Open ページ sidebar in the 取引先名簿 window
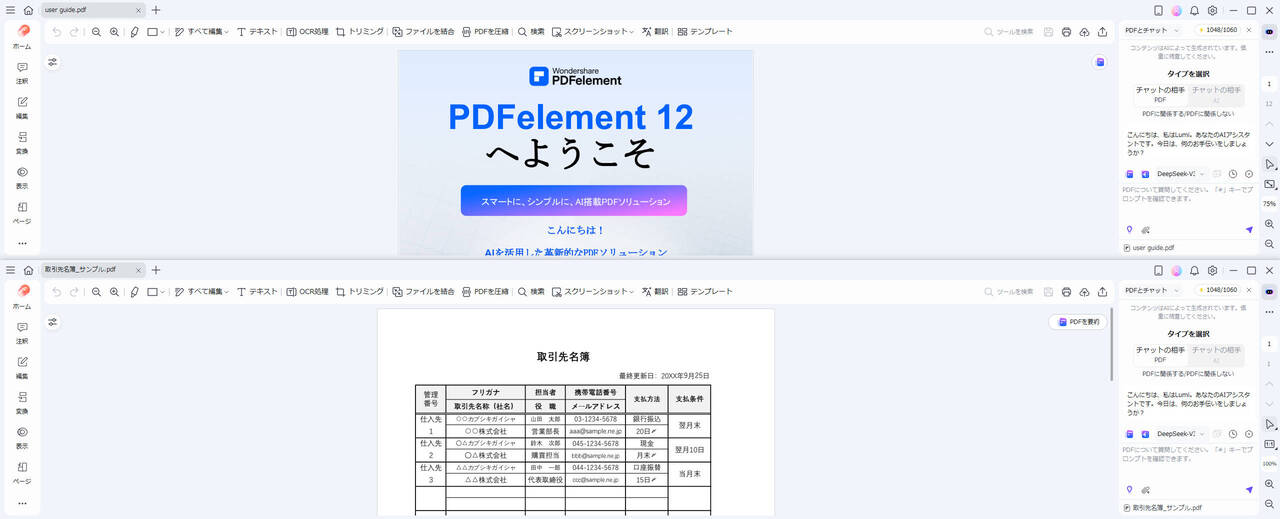The width and height of the screenshot is (1280, 519). tap(22, 472)
